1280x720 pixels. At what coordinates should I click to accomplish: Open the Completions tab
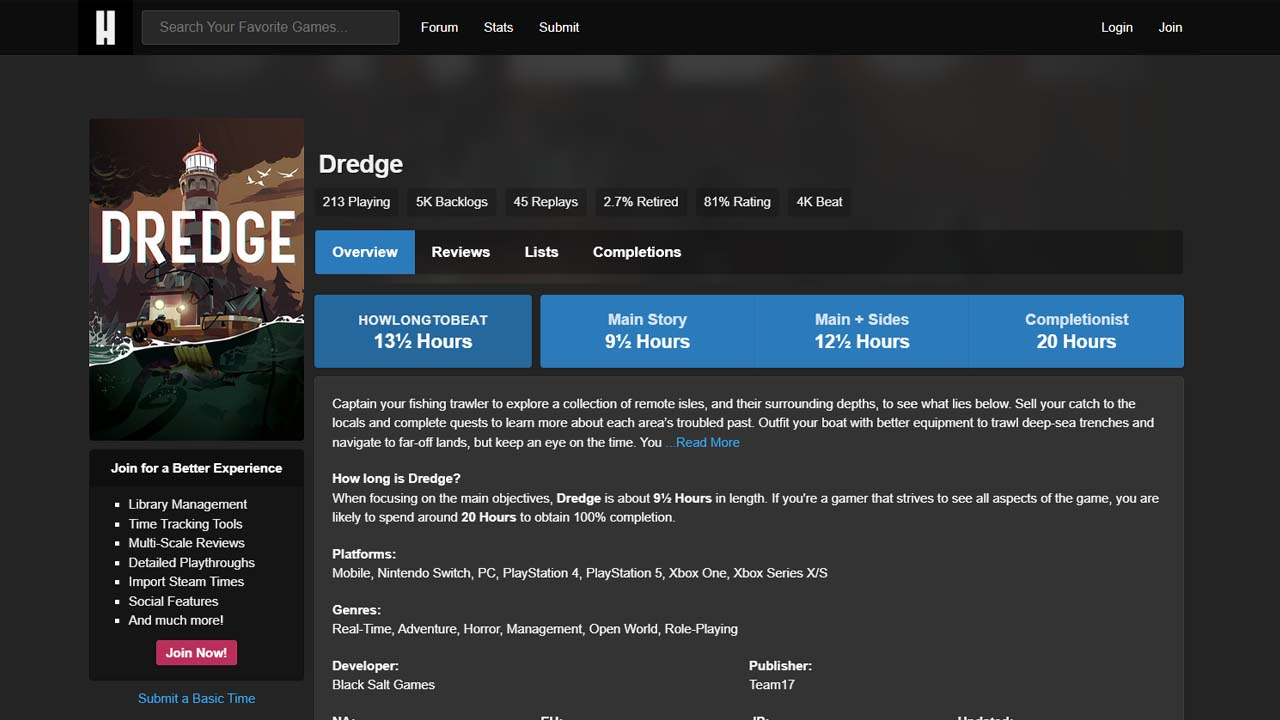coord(636,252)
